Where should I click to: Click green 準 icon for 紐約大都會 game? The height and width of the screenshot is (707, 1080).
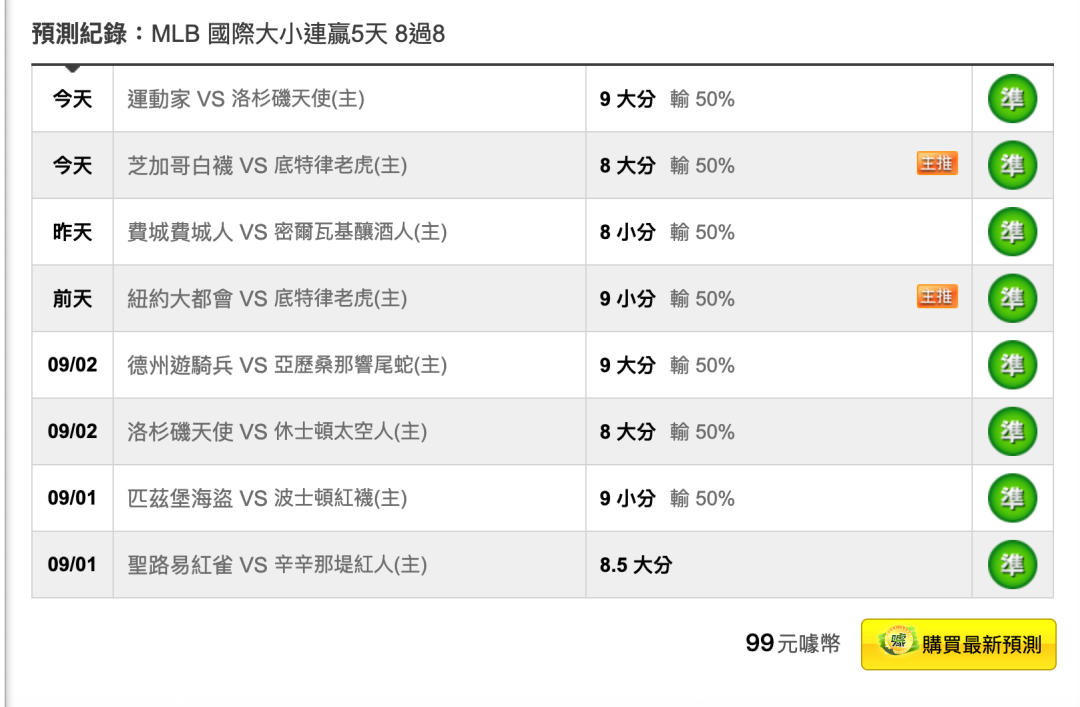click(x=1012, y=298)
